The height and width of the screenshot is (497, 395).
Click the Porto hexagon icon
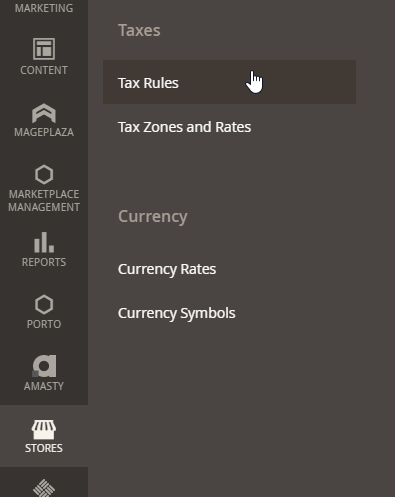point(44,305)
